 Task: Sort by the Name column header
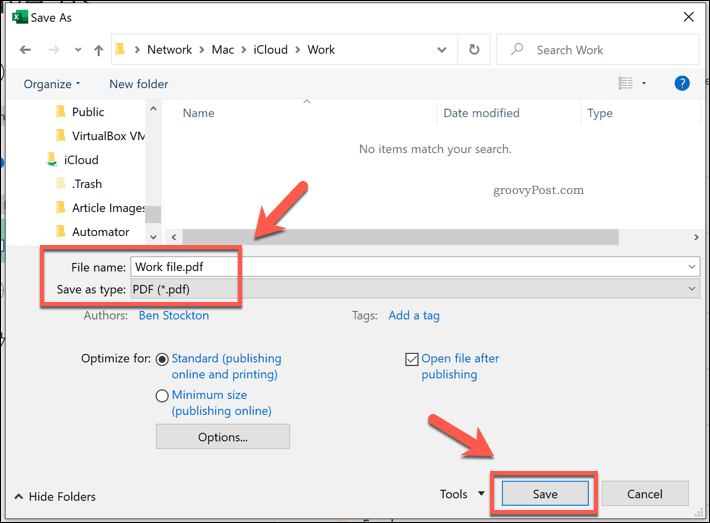point(198,113)
